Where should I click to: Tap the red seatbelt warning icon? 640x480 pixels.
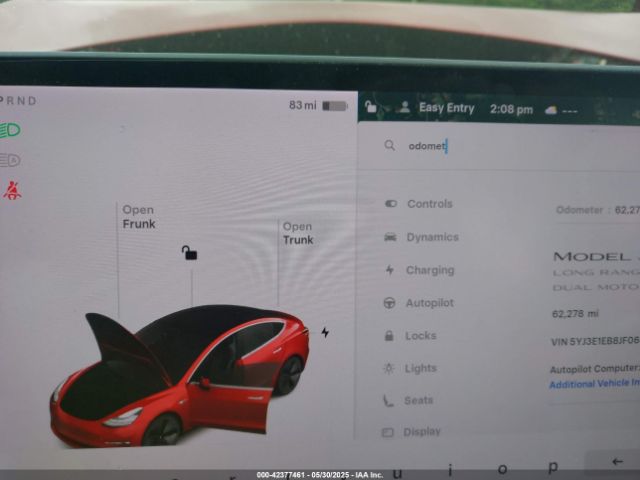click(x=12, y=190)
